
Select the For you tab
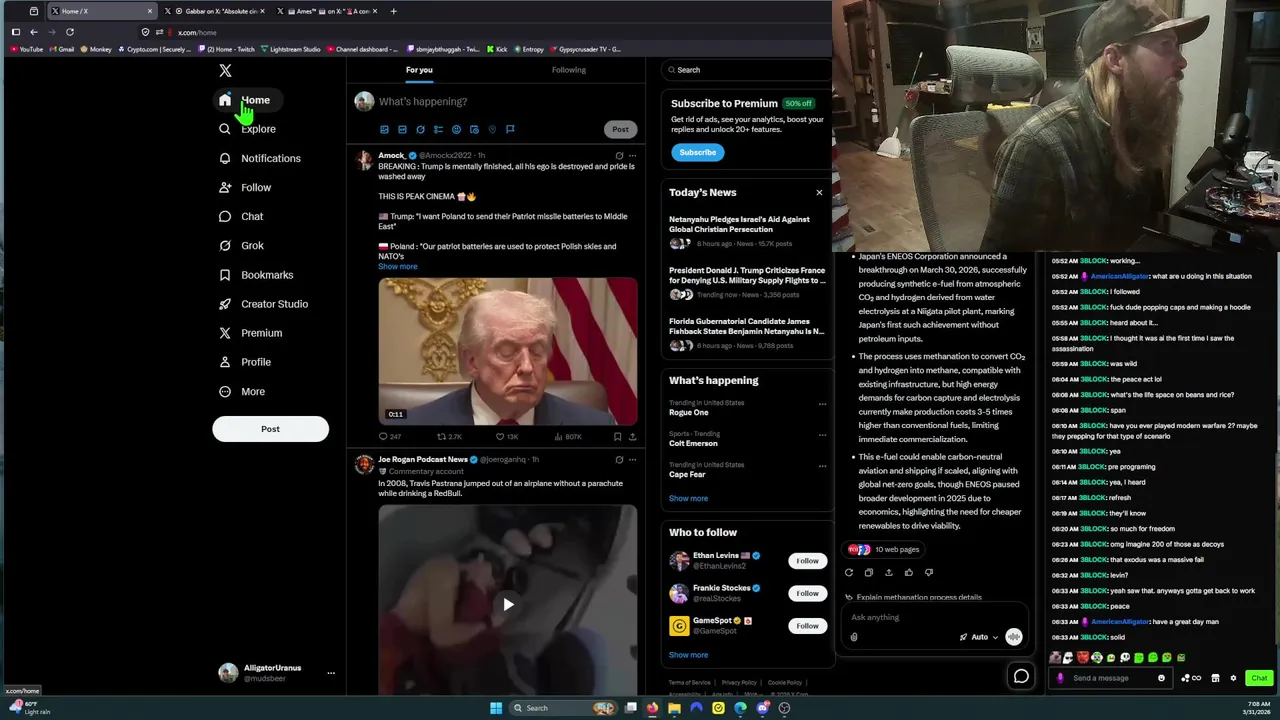(419, 70)
